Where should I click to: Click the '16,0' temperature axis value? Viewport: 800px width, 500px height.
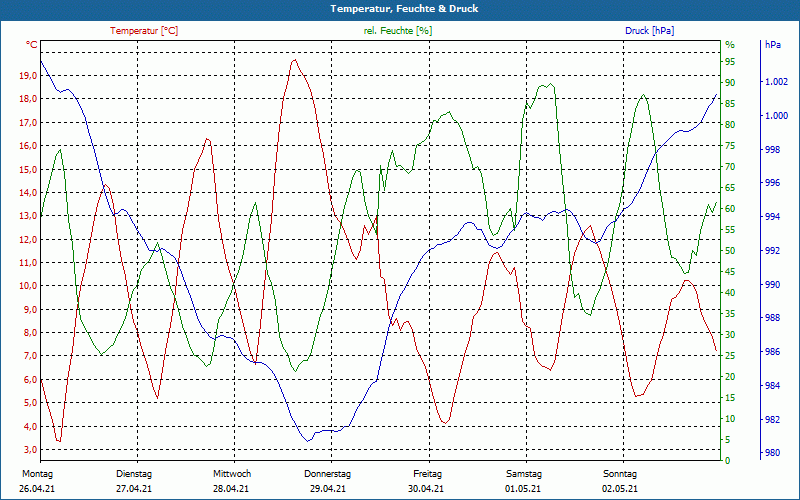pyautogui.click(x=28, y=146)
